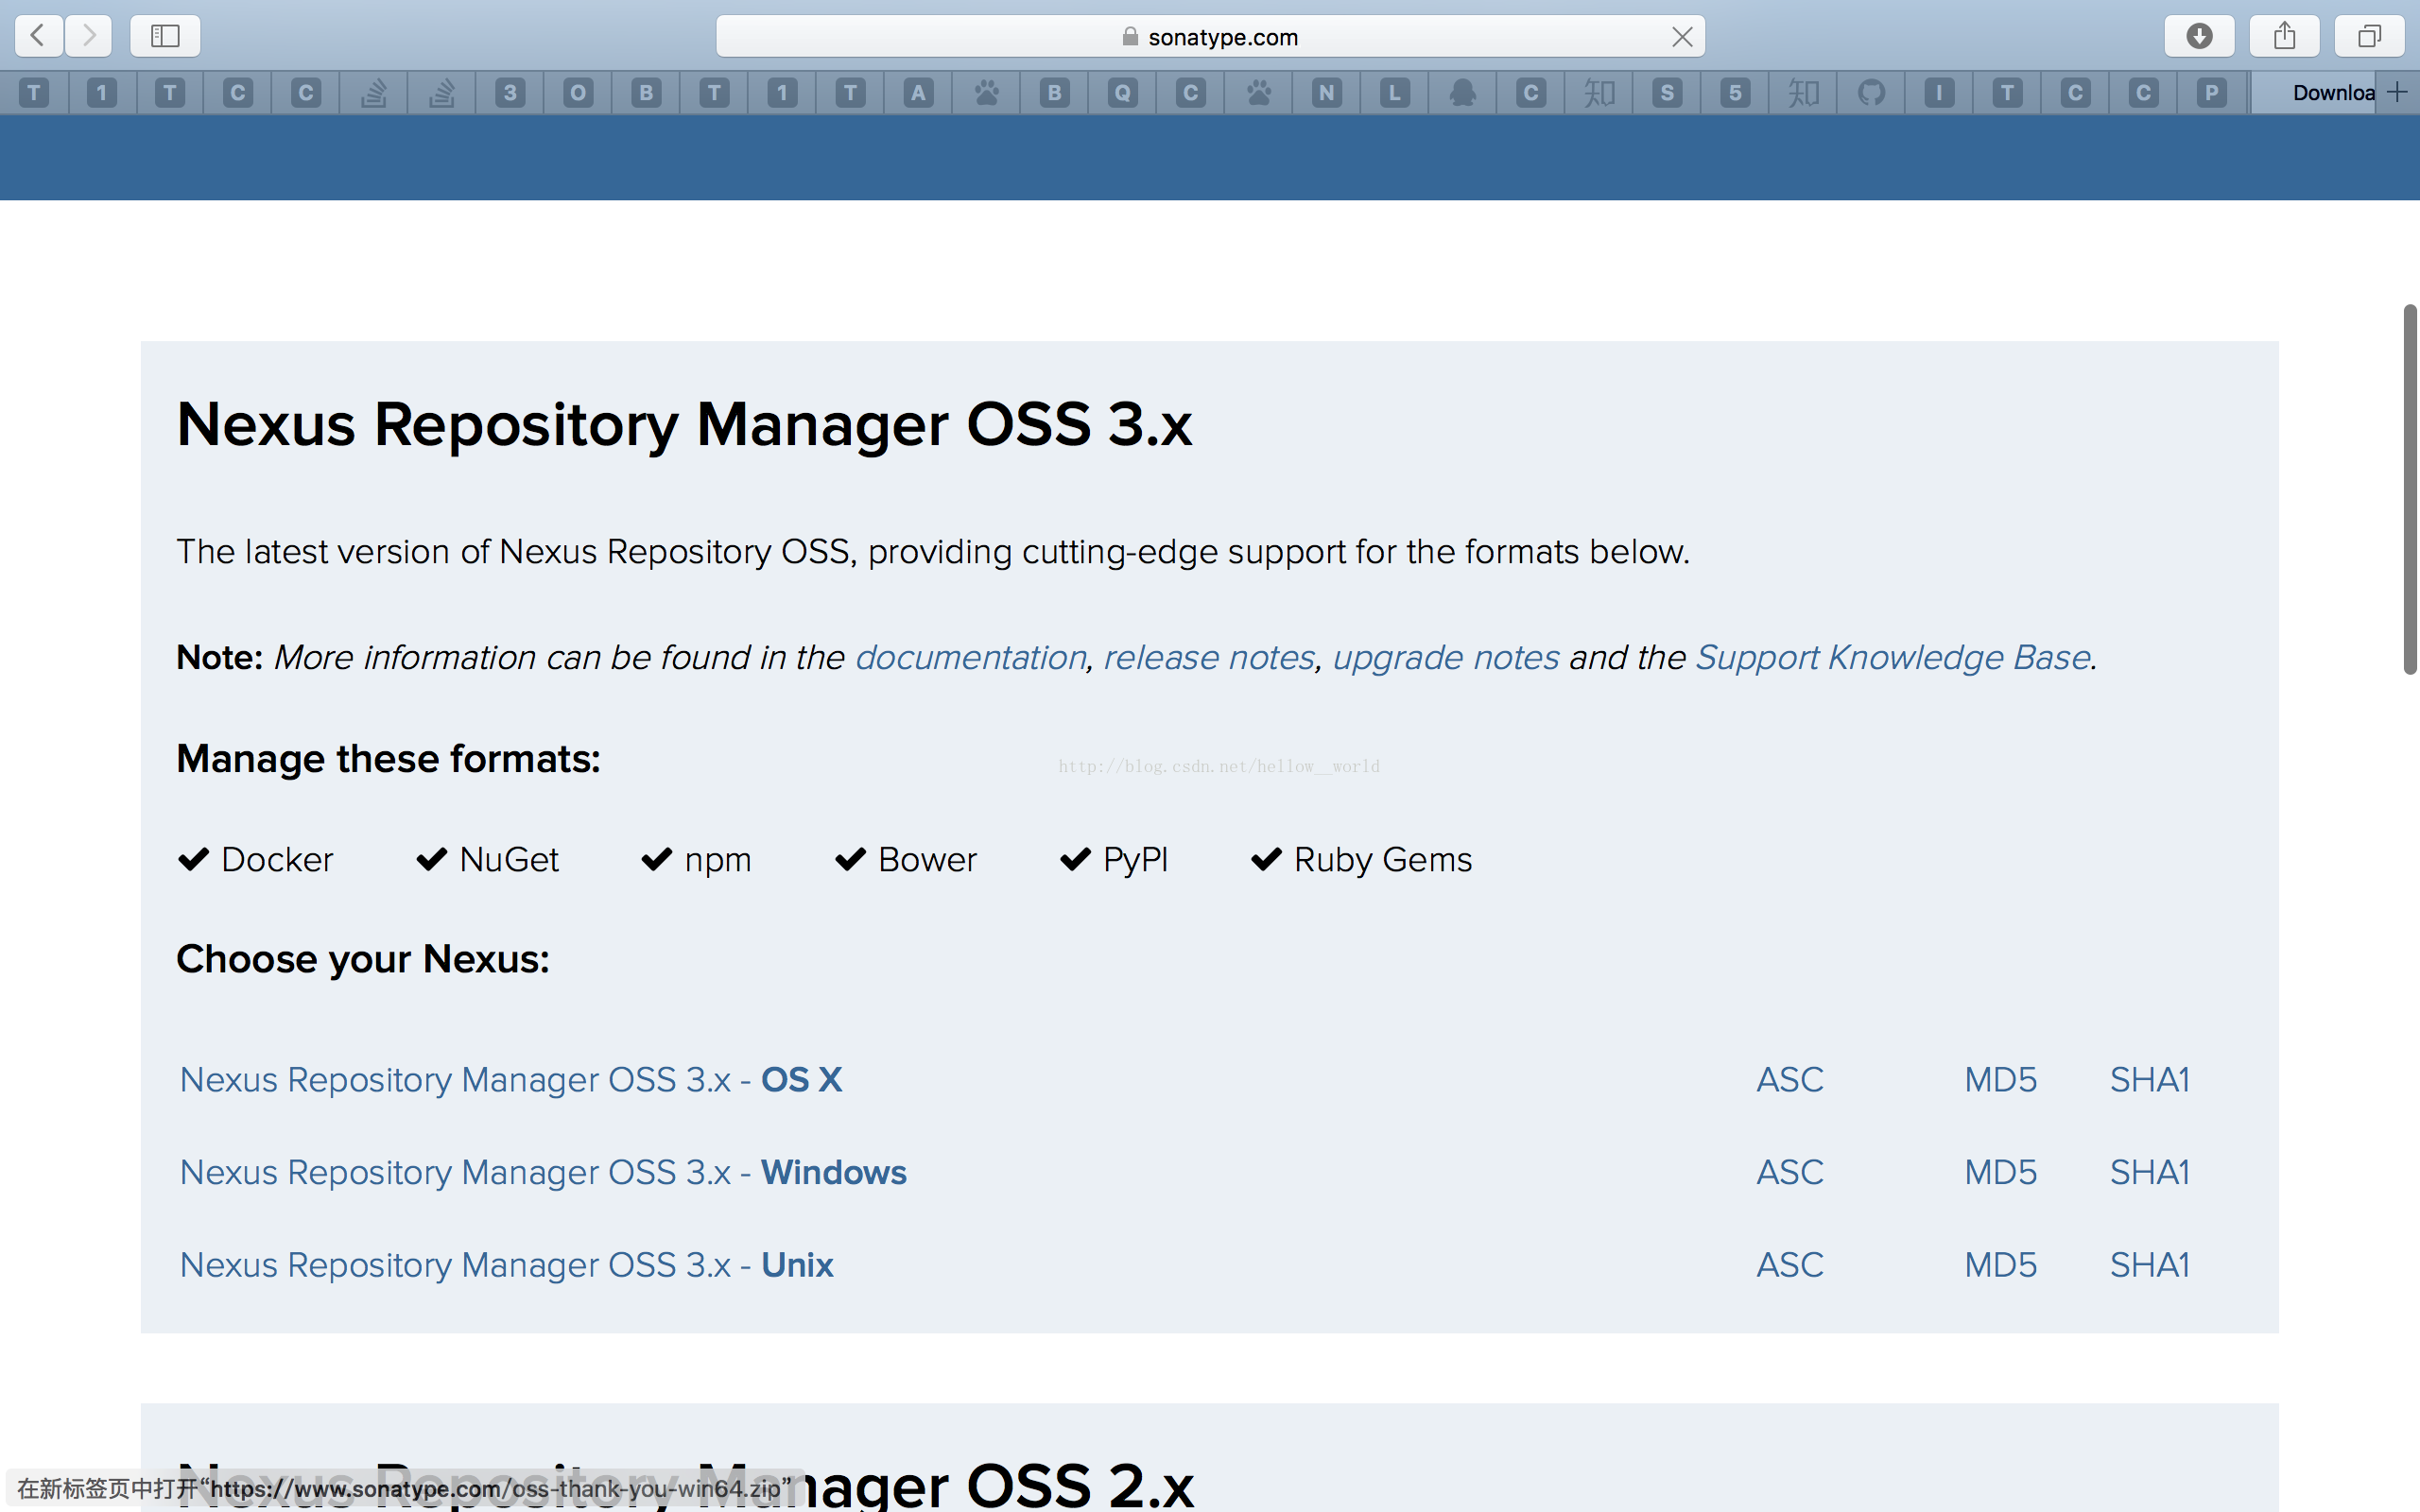The height and width of the screenshot is (1512, 2420).
Task: Focus the sonatype.com address field
Action: pyautogui.click(x=1210, y=37)
